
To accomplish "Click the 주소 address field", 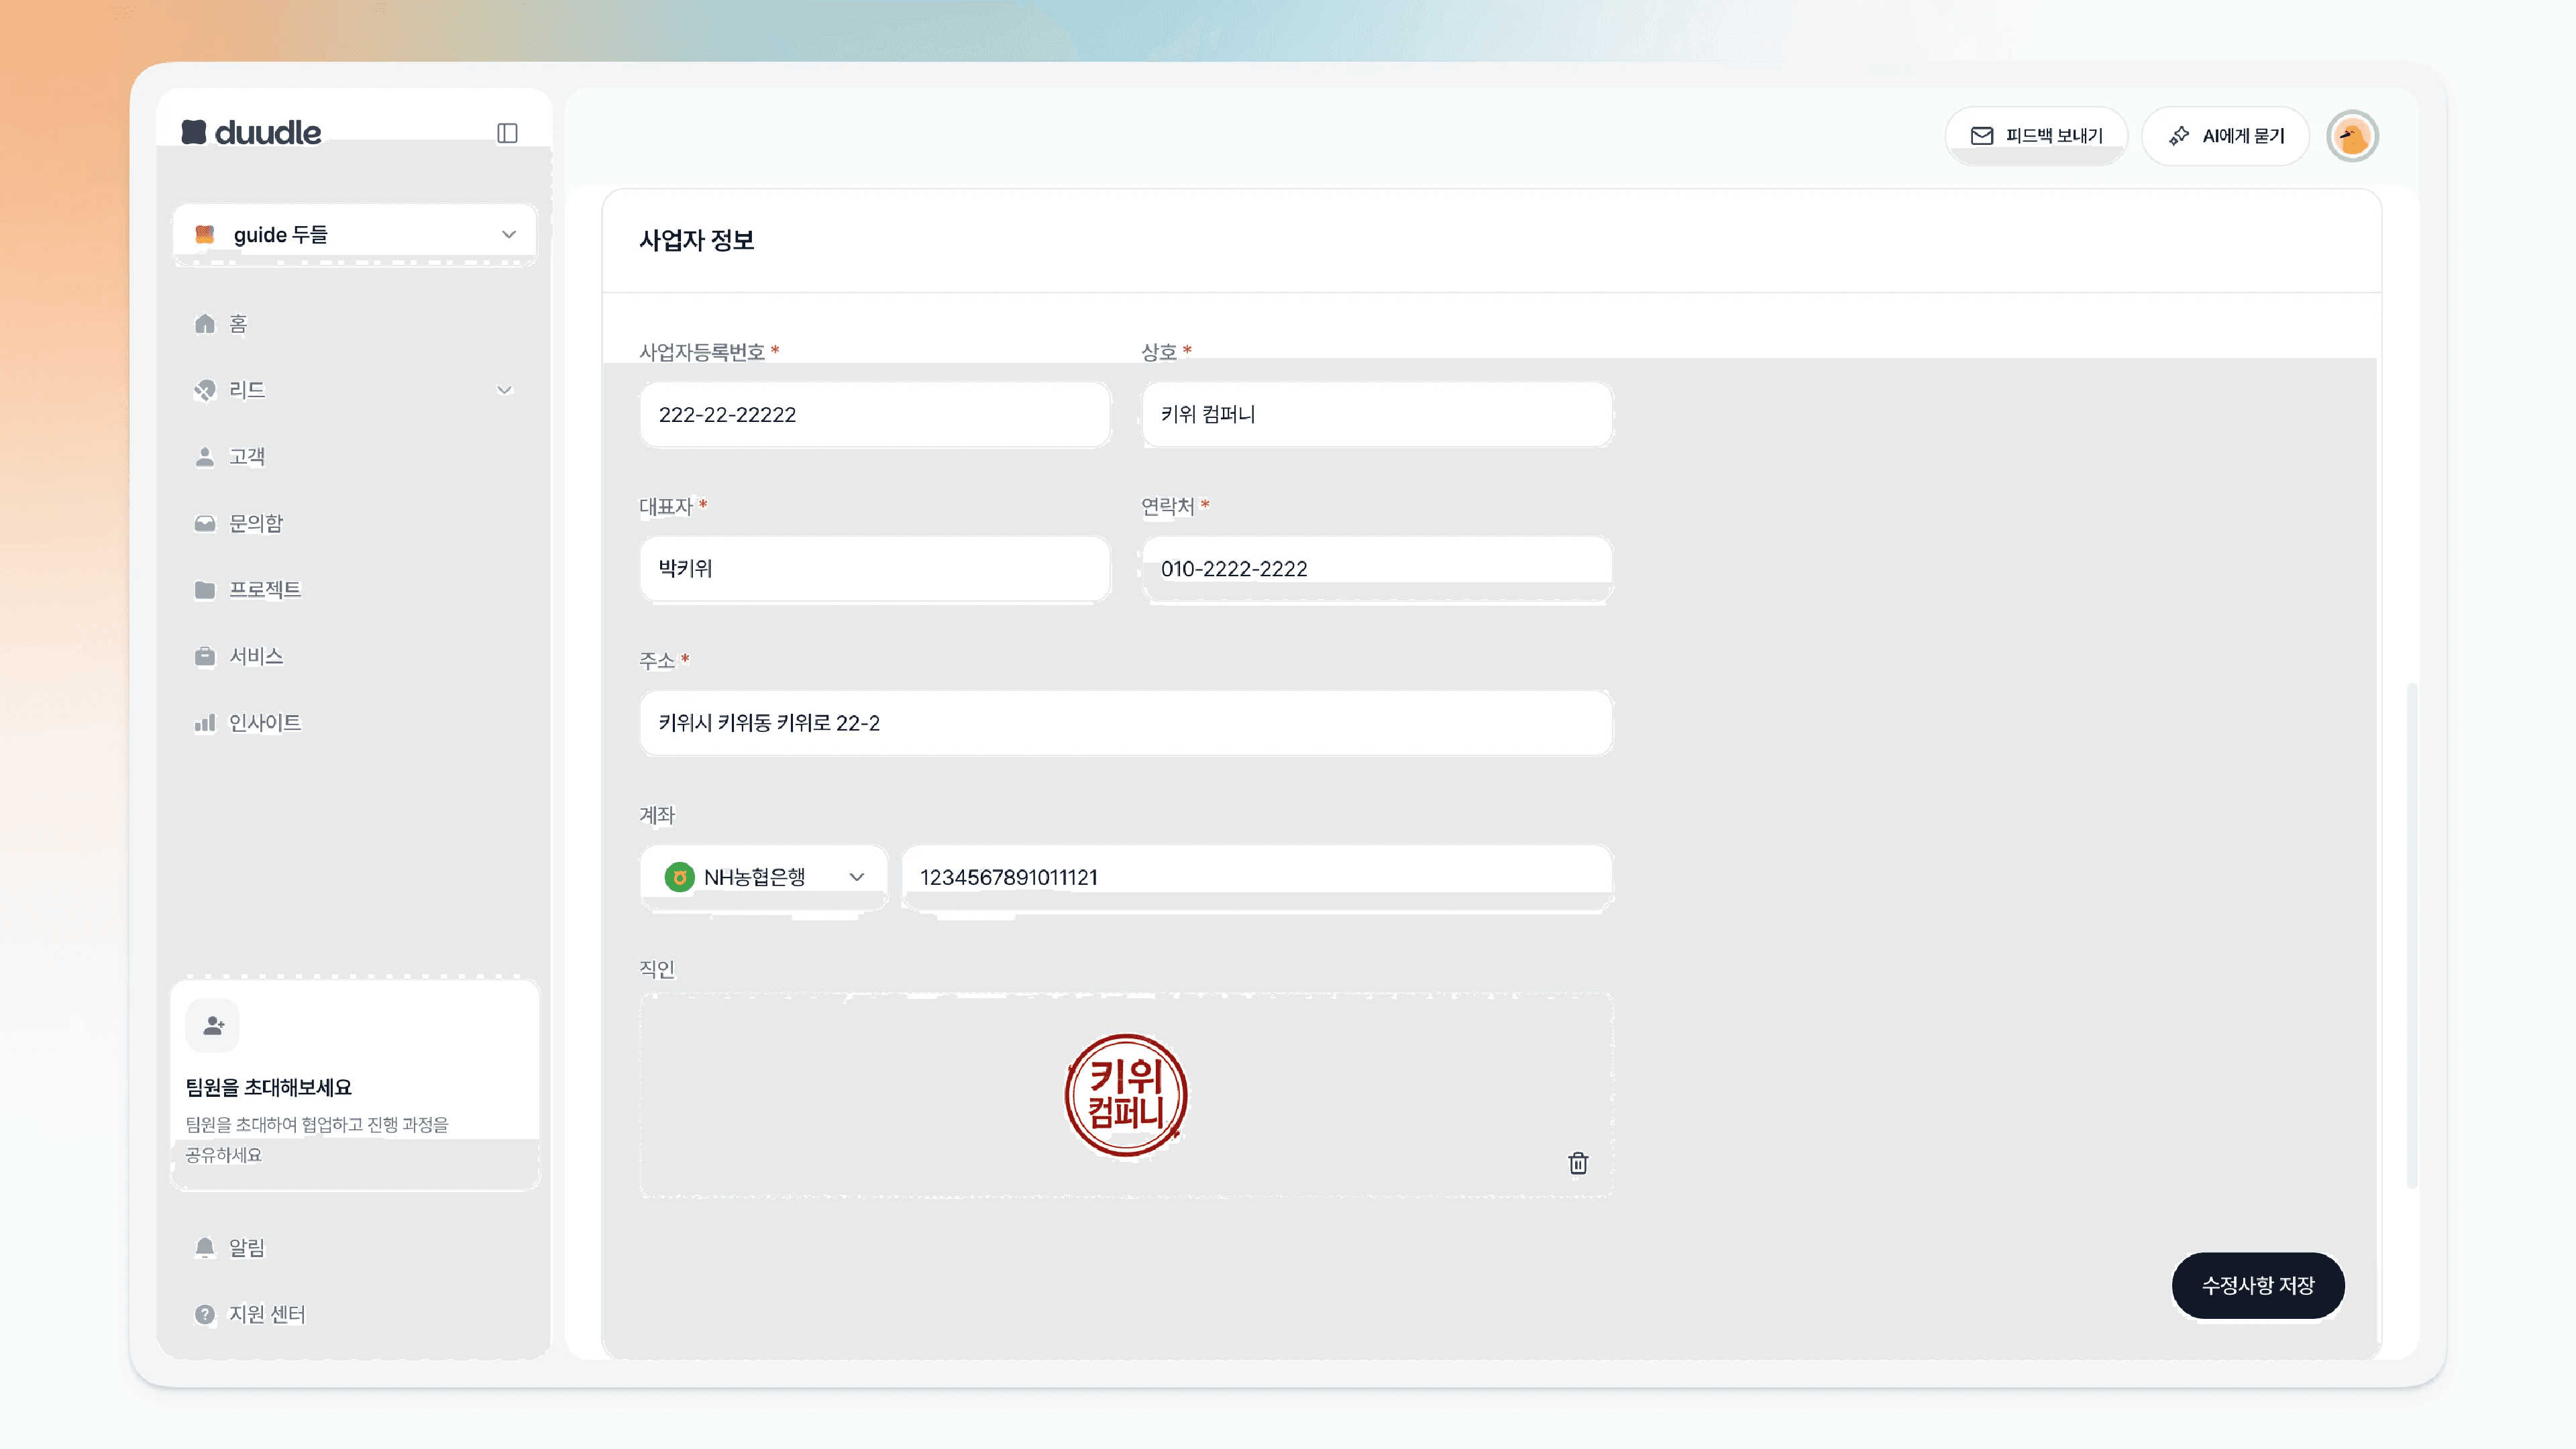I will pos(1126,723).
